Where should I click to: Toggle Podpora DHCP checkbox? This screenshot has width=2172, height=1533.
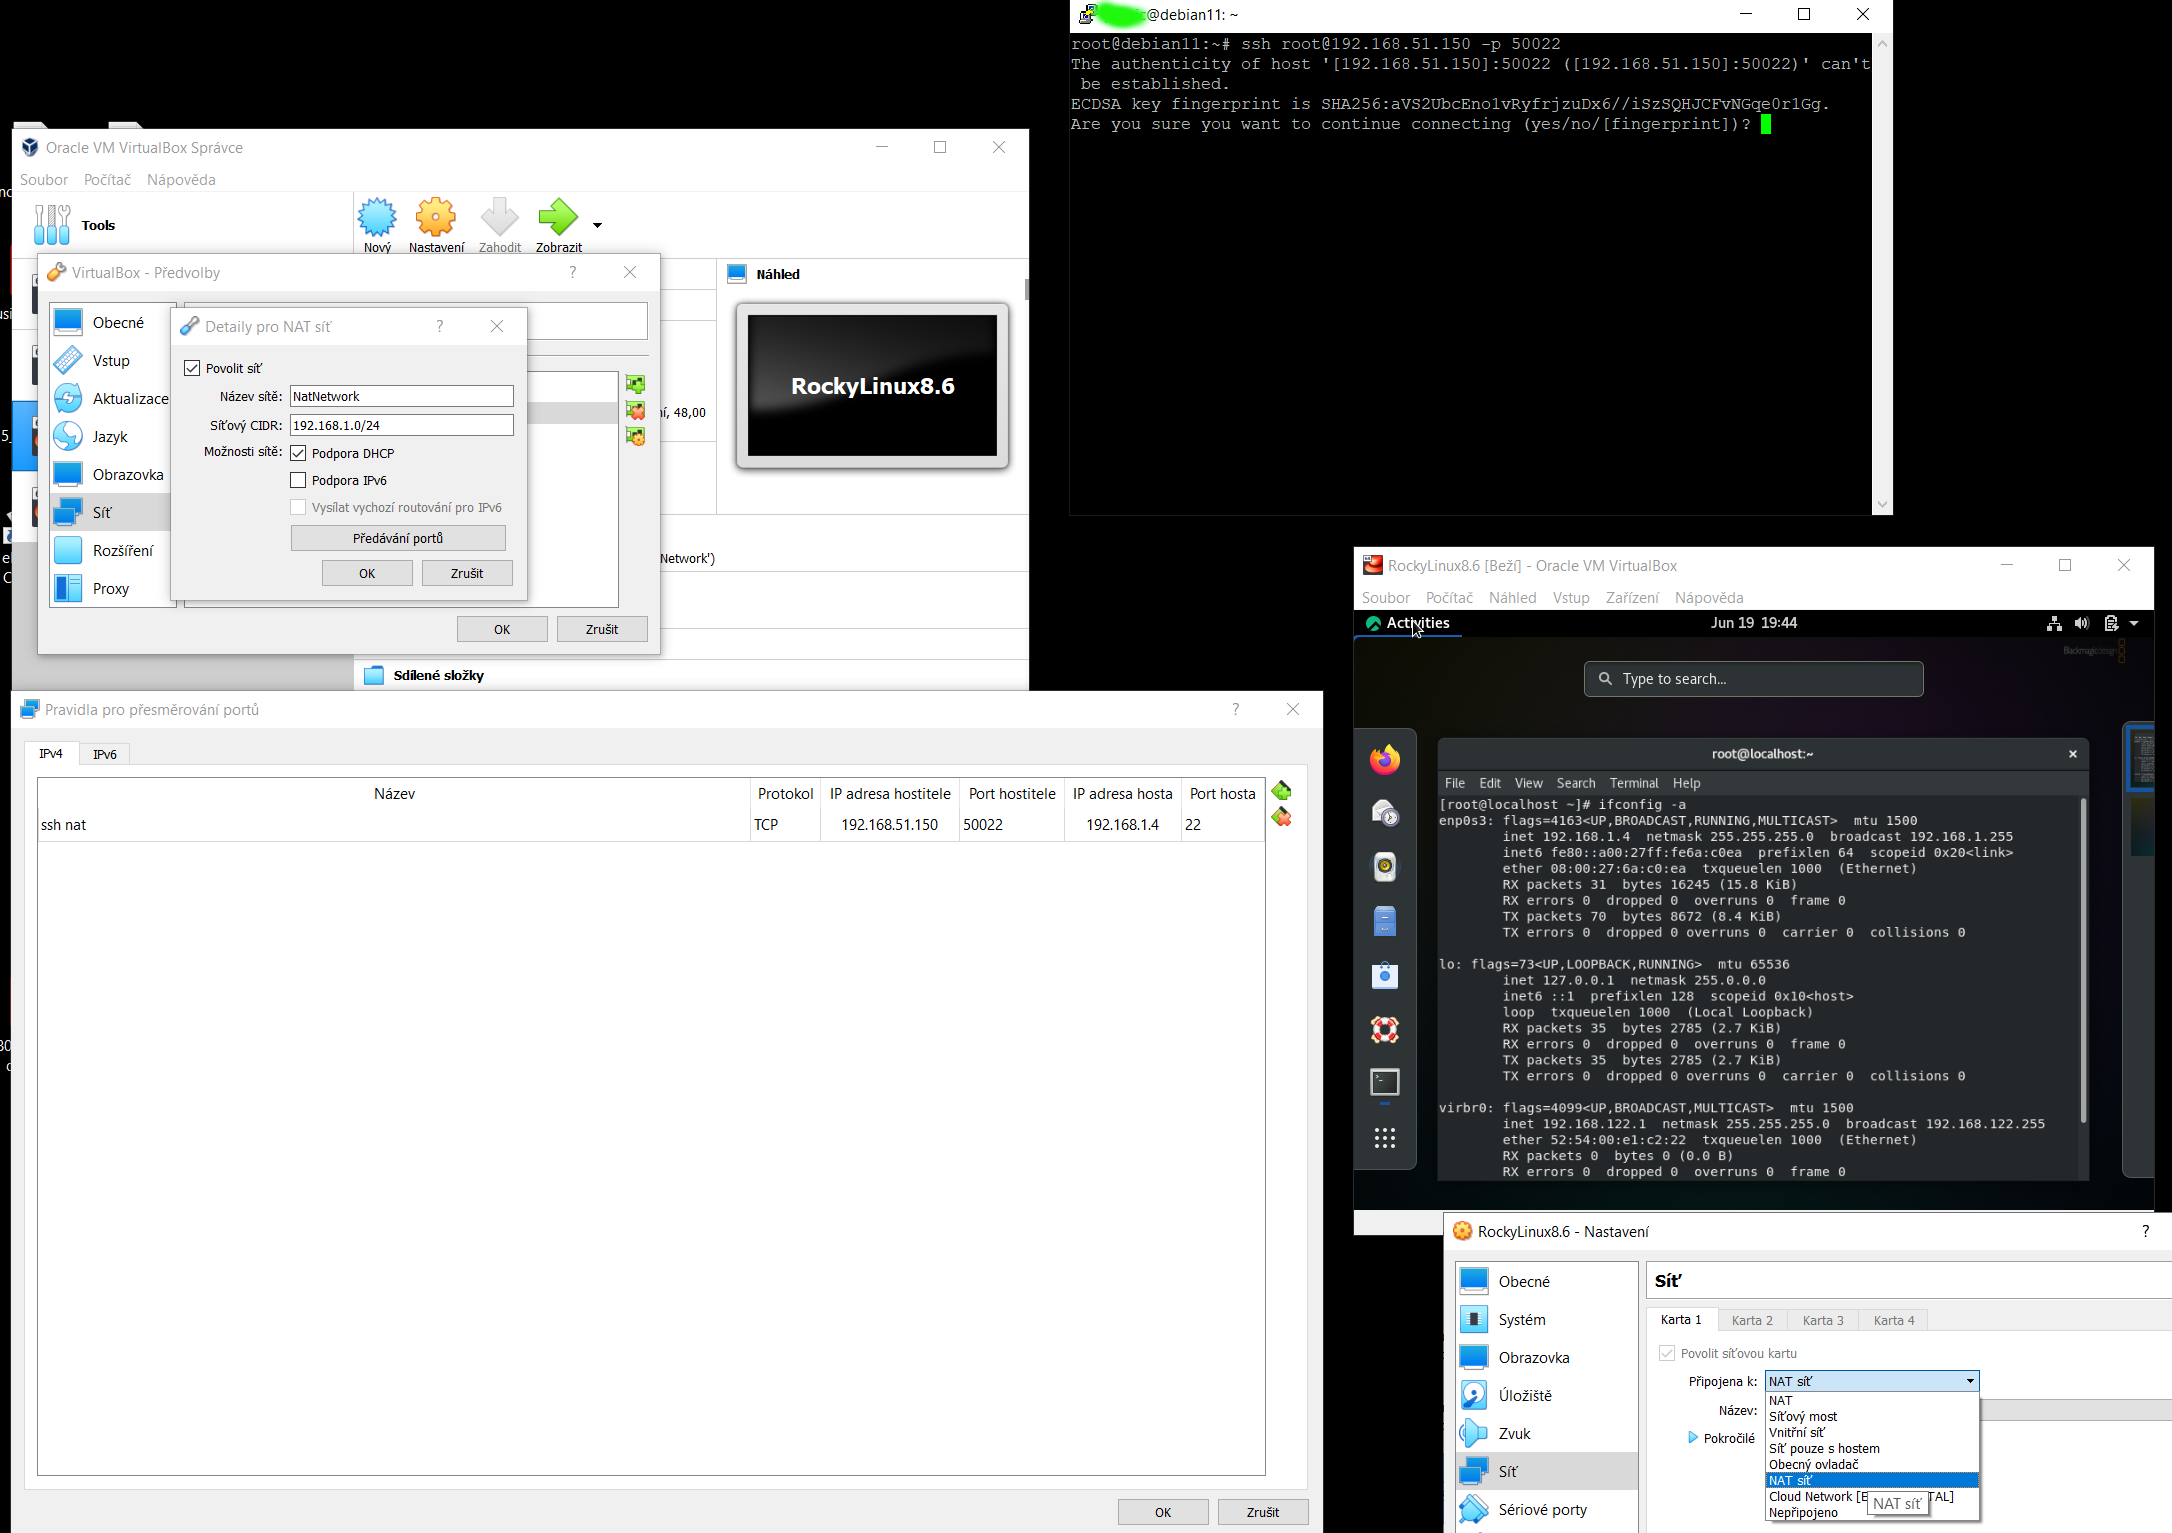[298, 453]
